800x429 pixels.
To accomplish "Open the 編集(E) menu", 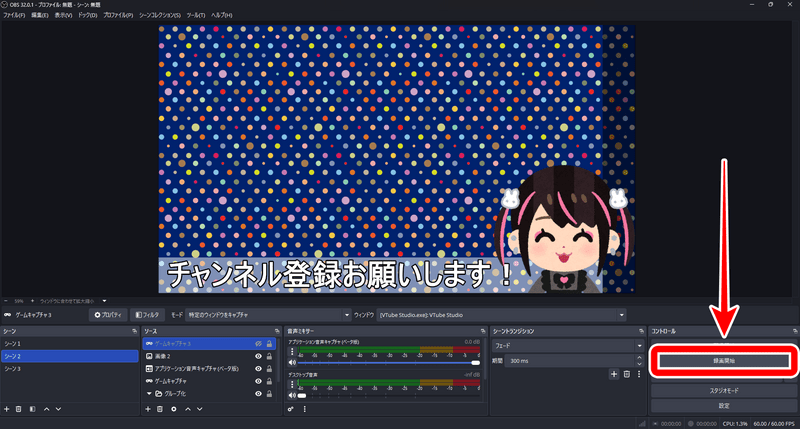I will pos(40,15).
